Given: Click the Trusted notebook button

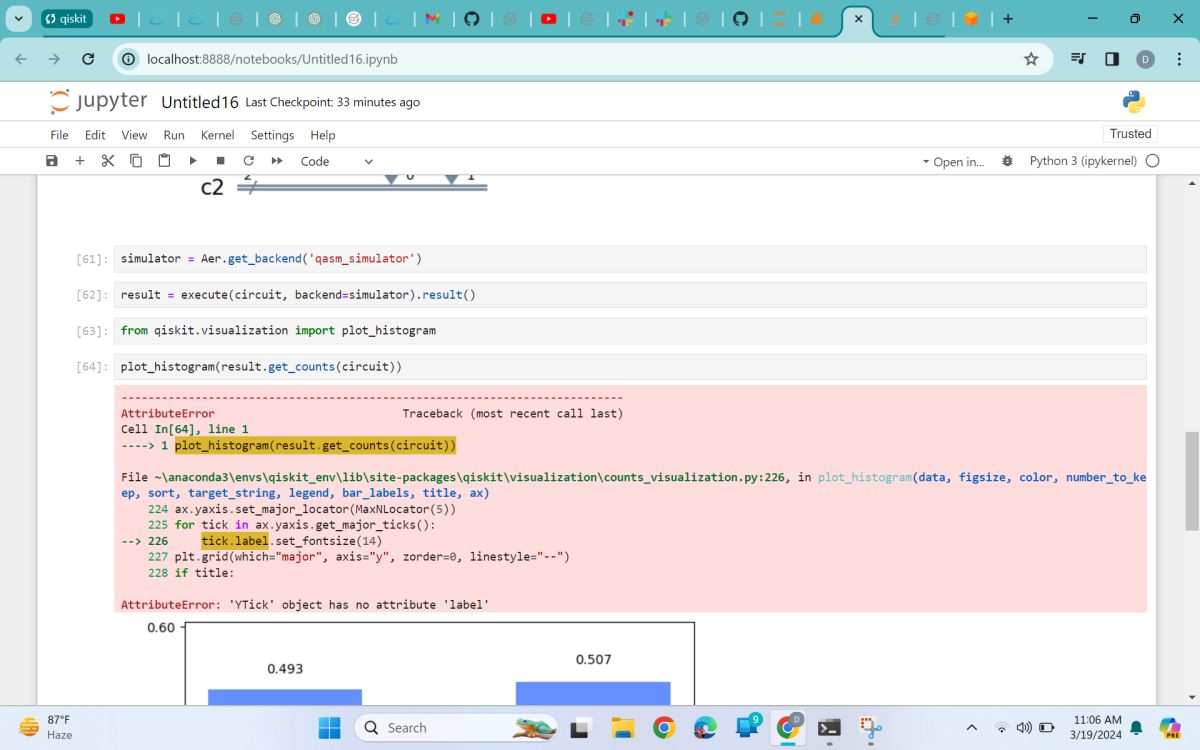Looking at the screenshot, I should 1130,134.
